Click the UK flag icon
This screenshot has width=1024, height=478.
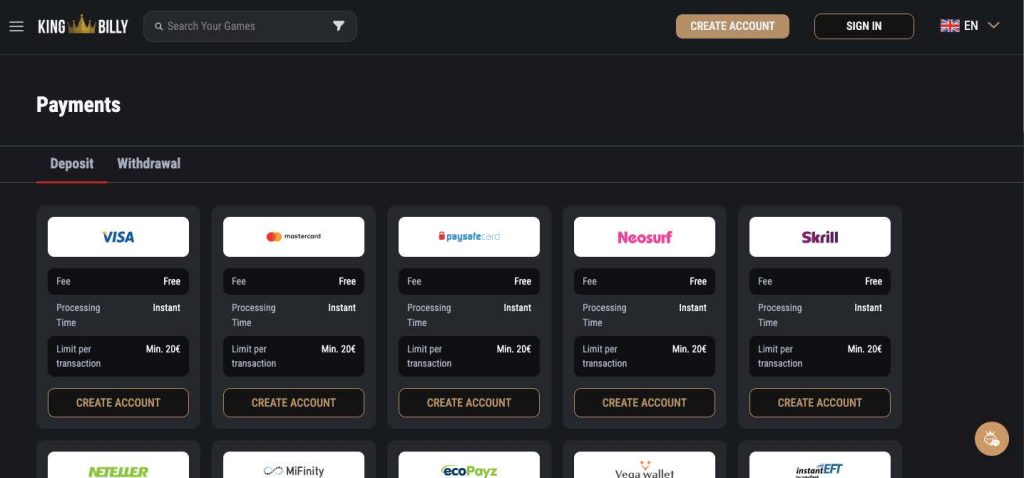click(950, 25)
